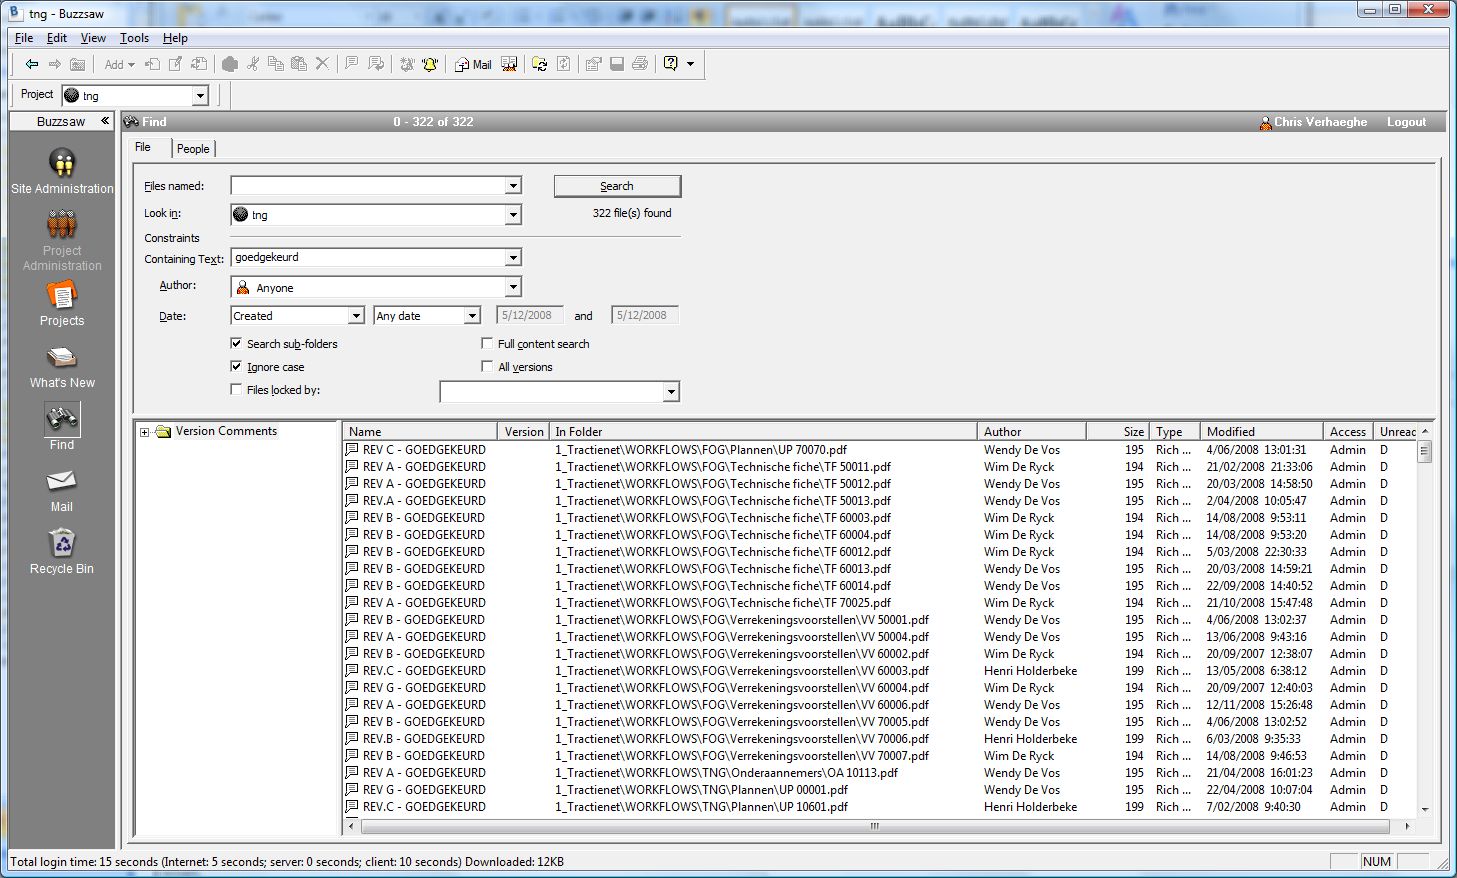
Task: Enable Files locked by checkbox
Action: click(236, 389)
